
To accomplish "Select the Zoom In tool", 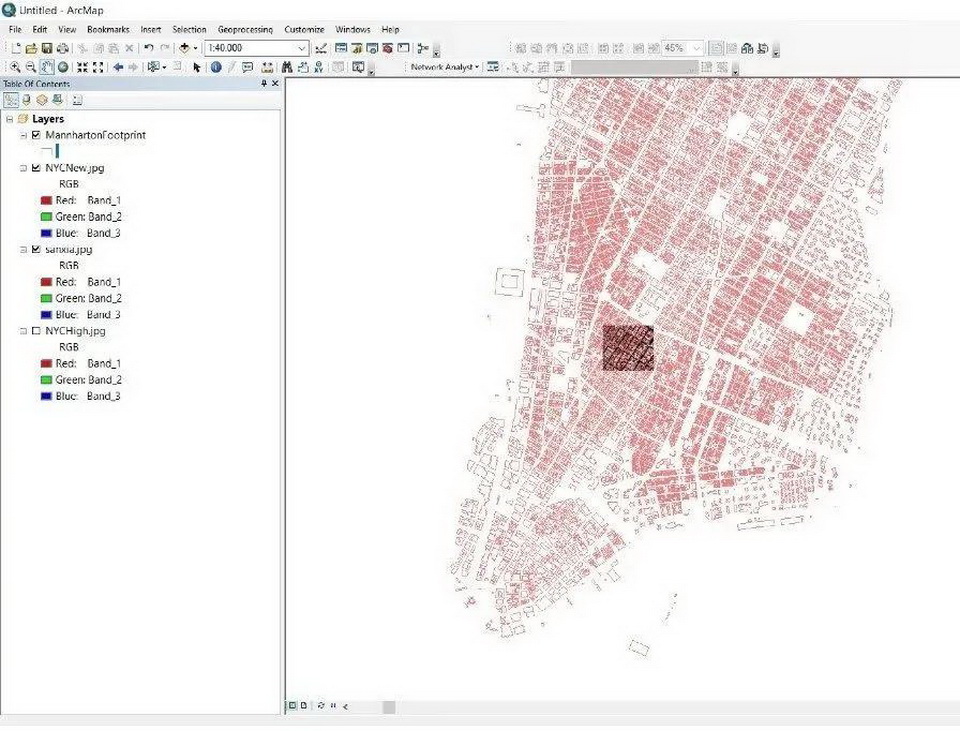I will click(x=15, y=67).
